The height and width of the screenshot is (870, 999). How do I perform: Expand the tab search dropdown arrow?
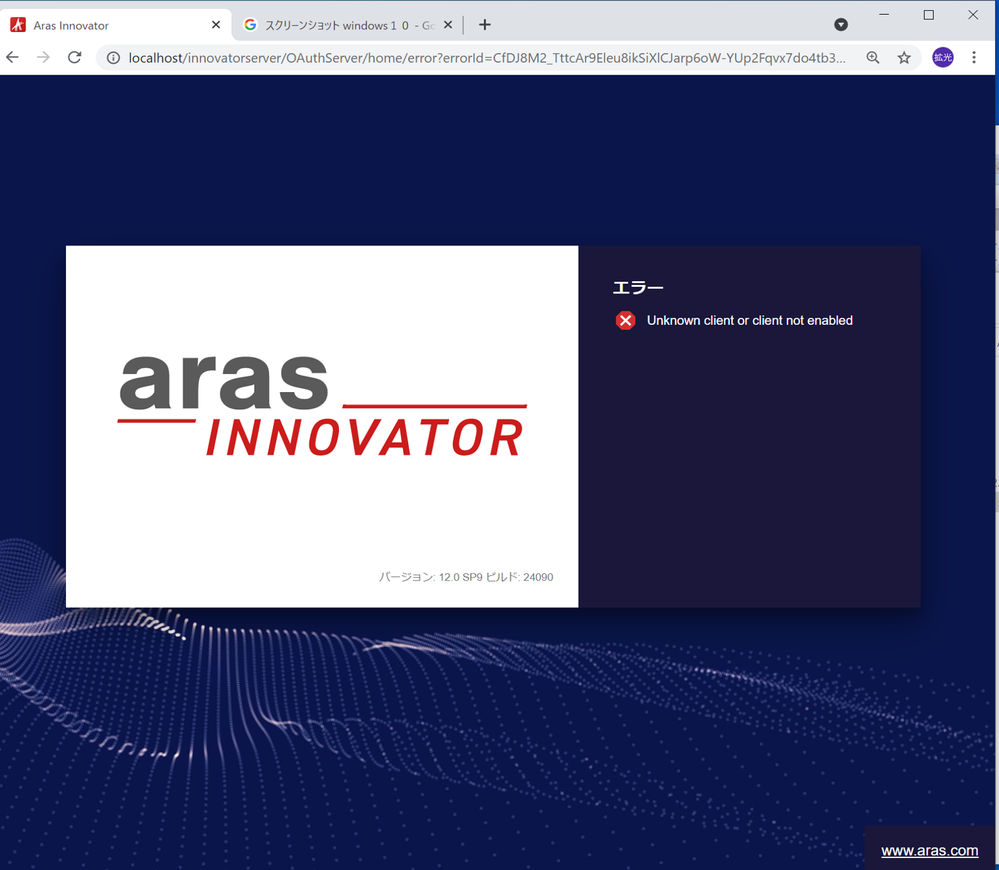pyautogui.click(x=841, y=25)
